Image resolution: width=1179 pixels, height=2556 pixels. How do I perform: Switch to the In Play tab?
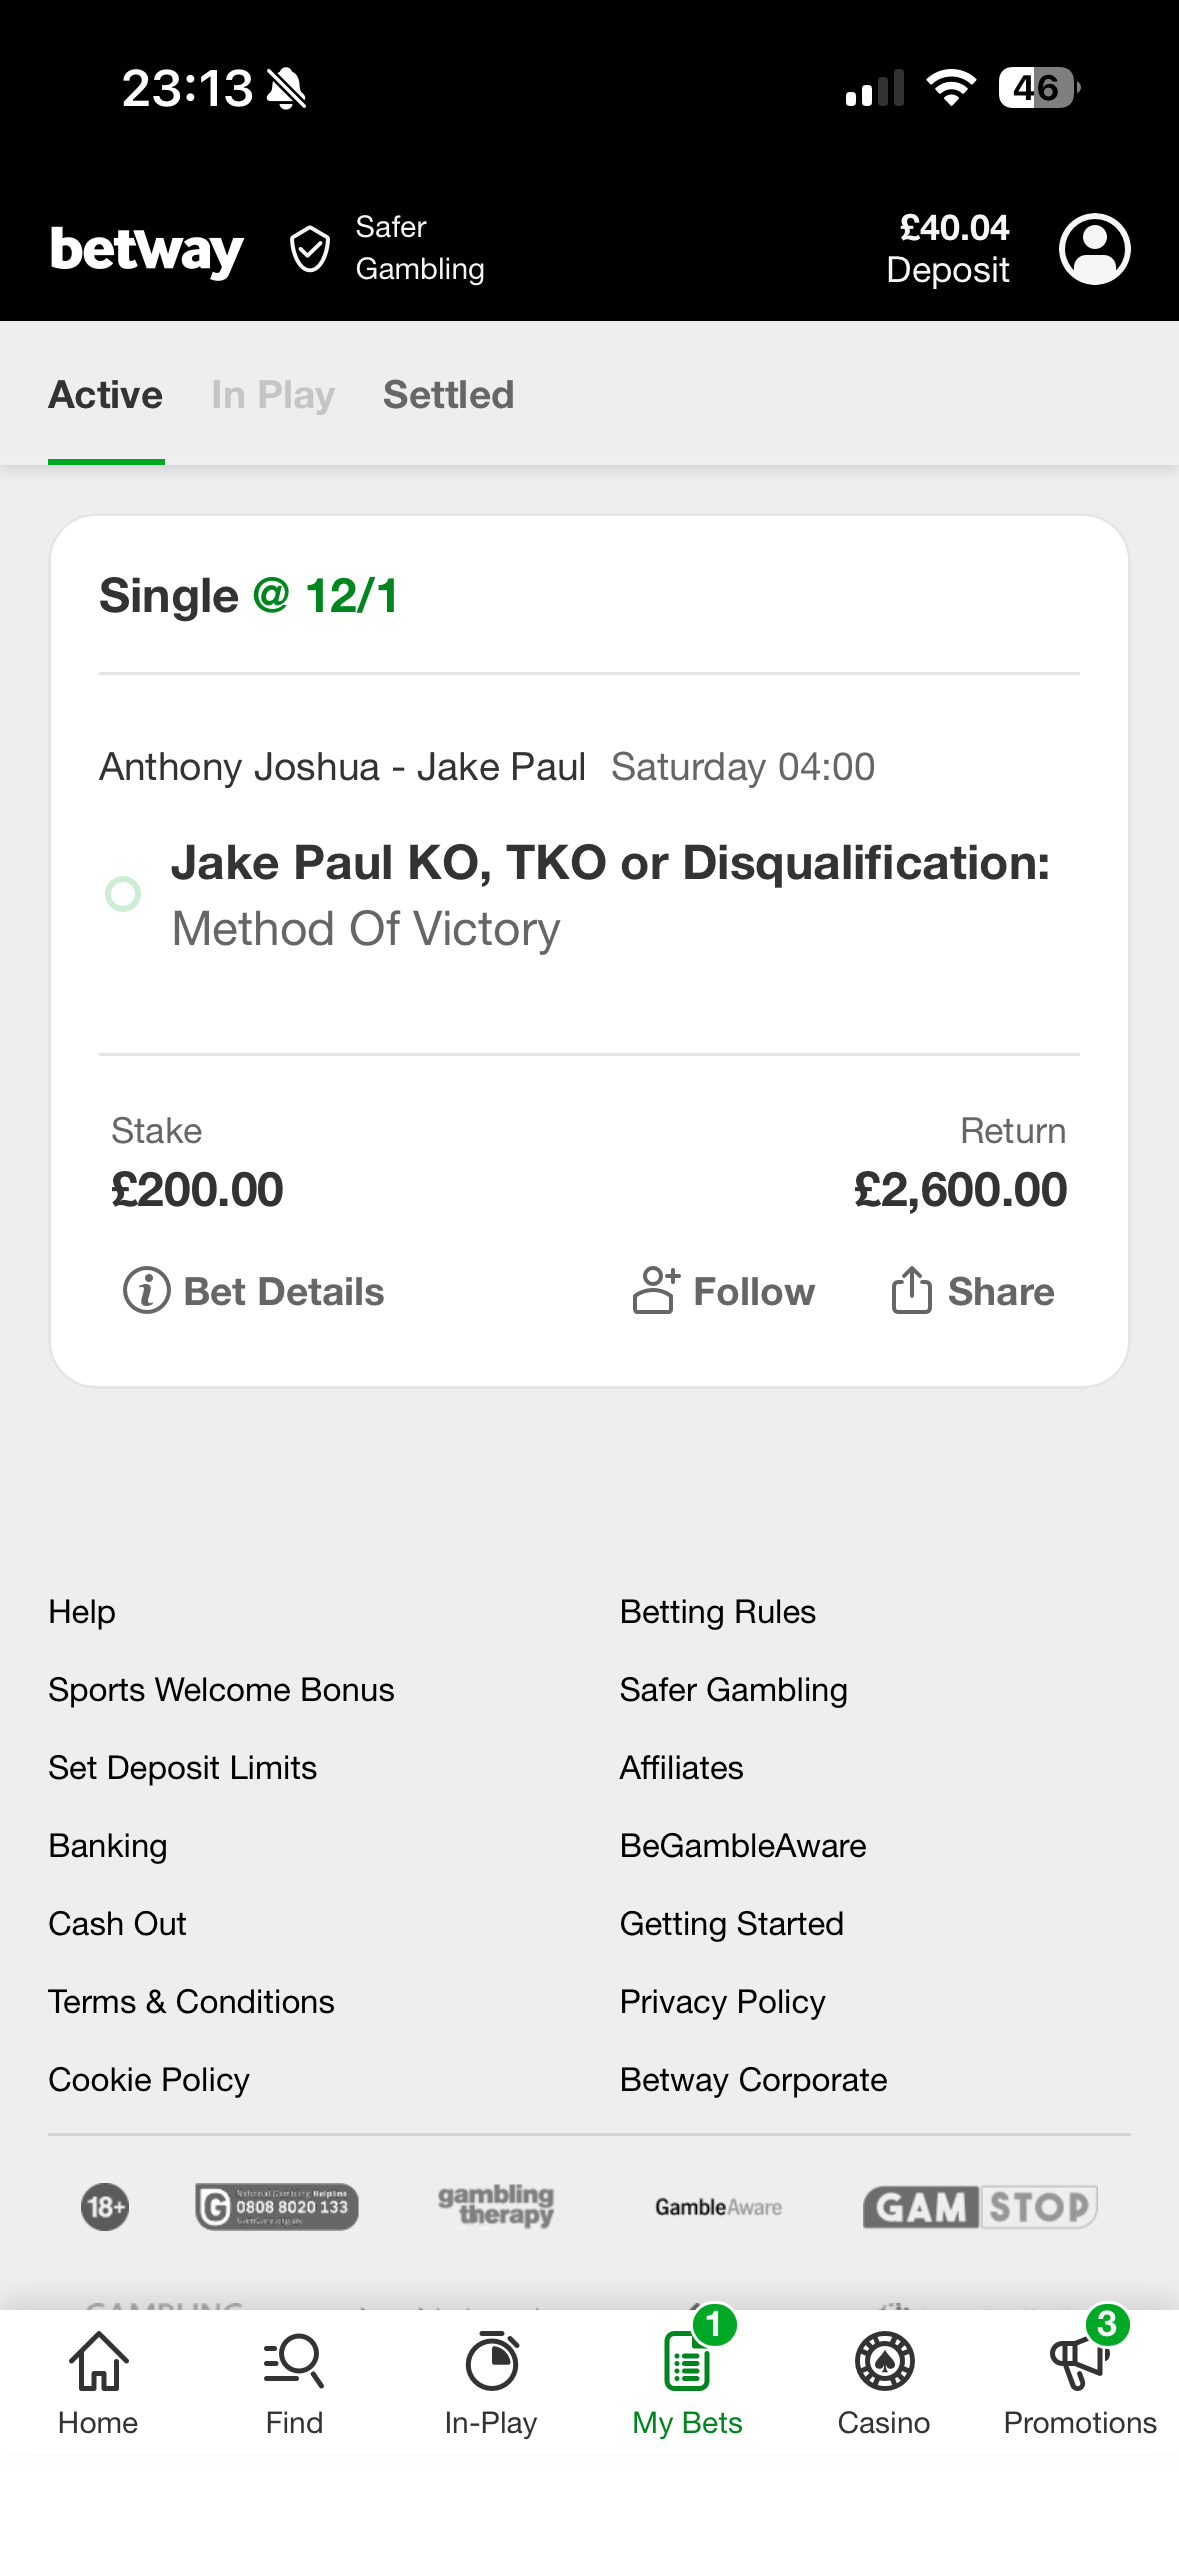pos(272,395)
